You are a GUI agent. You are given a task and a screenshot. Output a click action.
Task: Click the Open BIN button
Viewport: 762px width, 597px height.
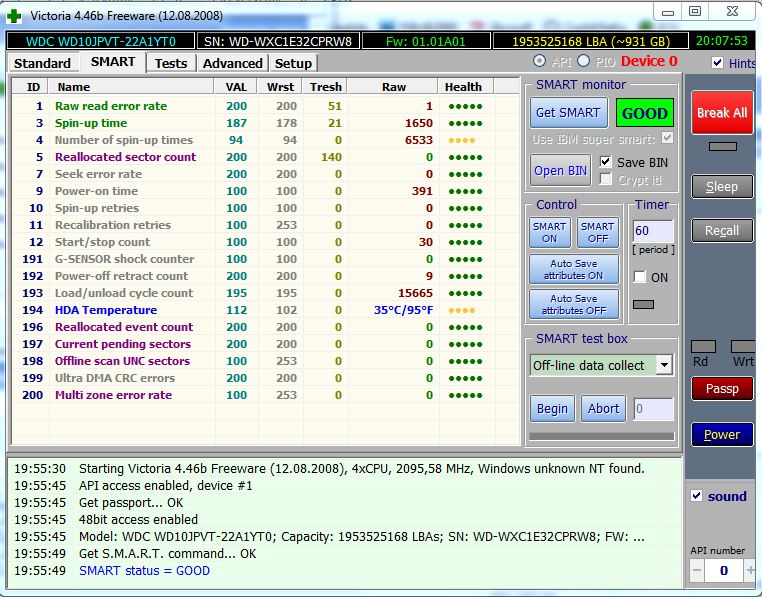pos(560,170)
